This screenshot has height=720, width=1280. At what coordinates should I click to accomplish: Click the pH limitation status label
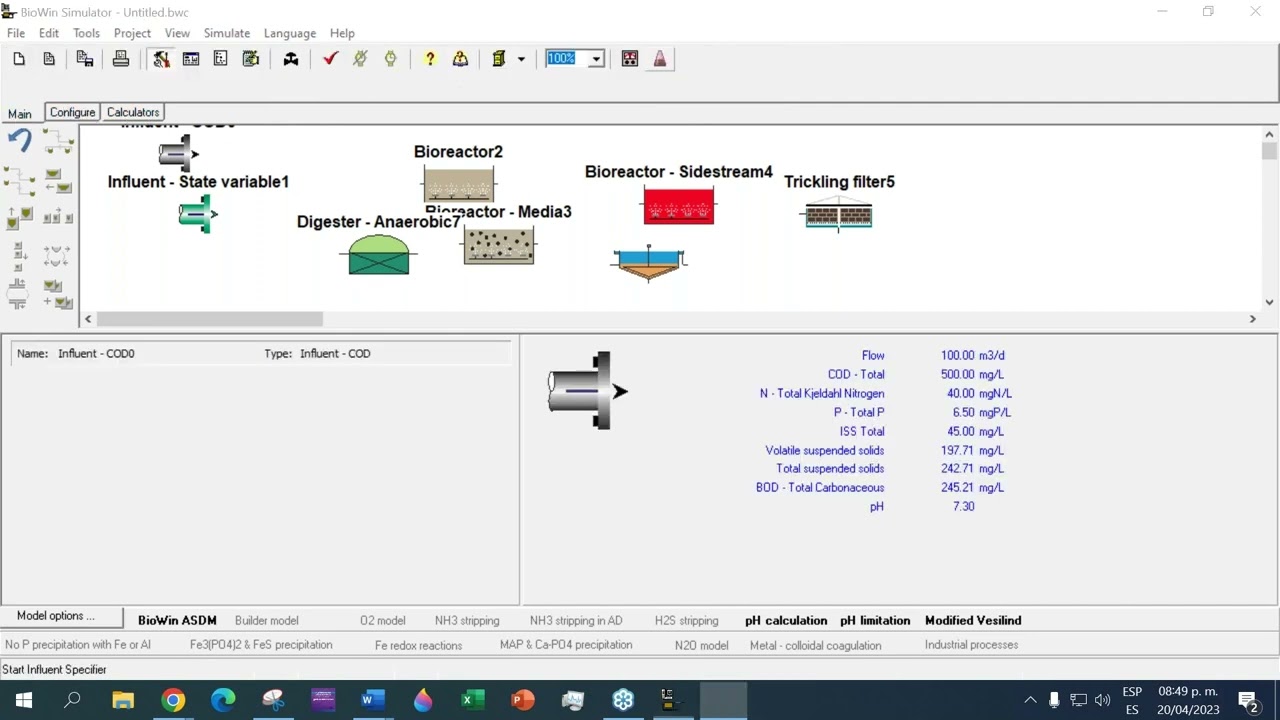click(x=875, y=620)
